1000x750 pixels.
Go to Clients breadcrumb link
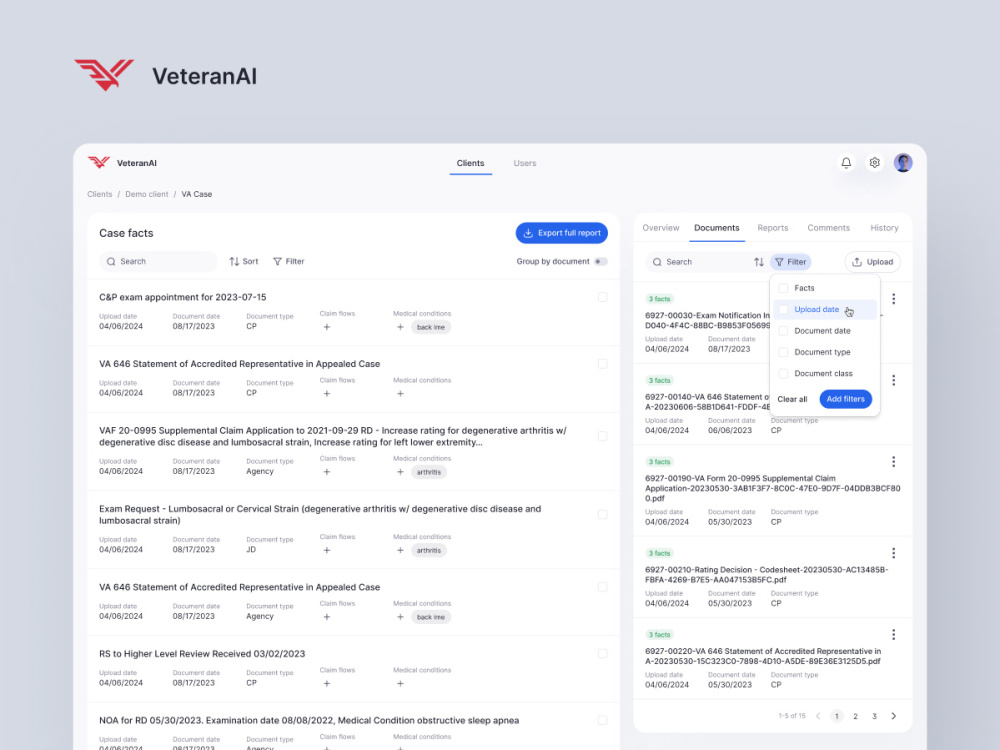tap(99, 194)
